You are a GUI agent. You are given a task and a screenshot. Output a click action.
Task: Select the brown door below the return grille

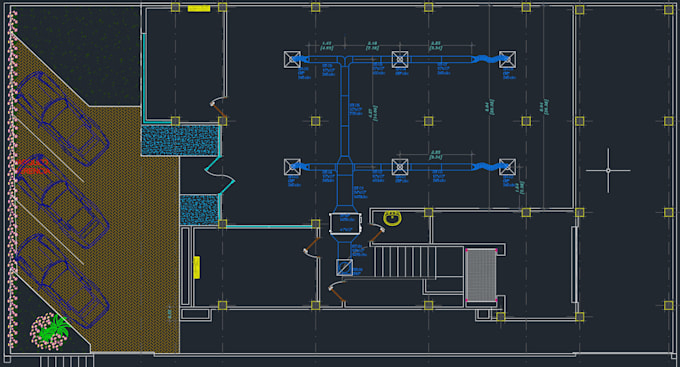point(337,291)
